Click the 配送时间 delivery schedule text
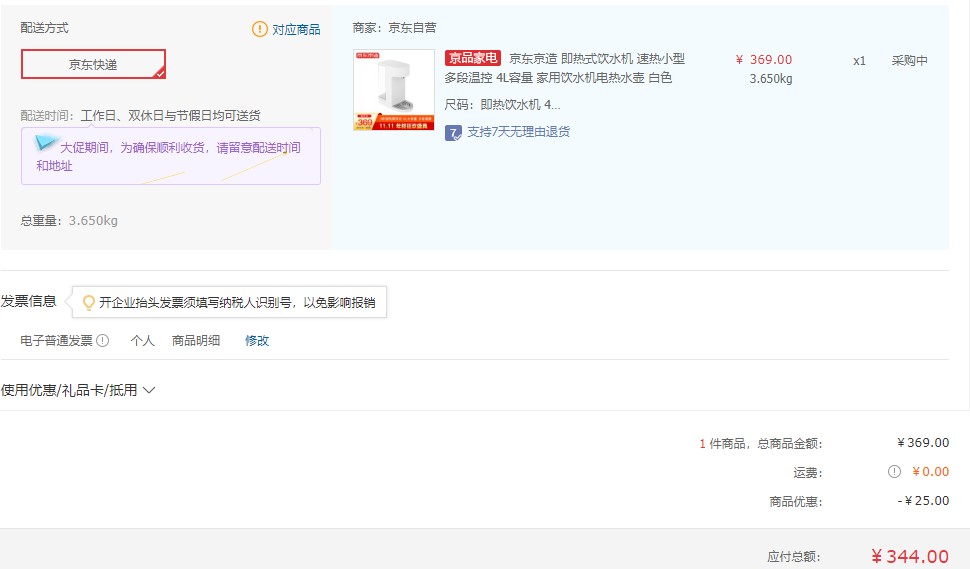 [x=140, y=116]
